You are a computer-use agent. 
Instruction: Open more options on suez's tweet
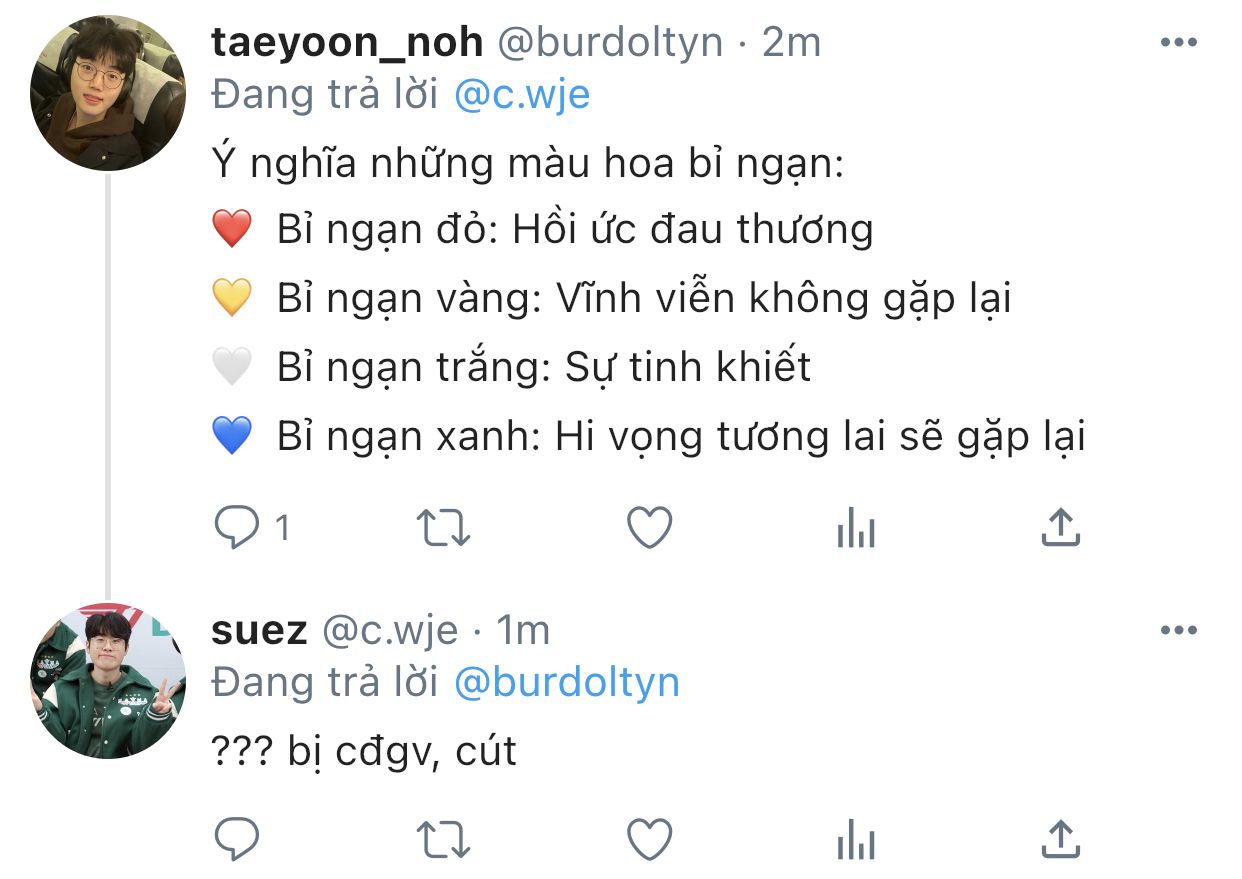tap(1178, 631)
